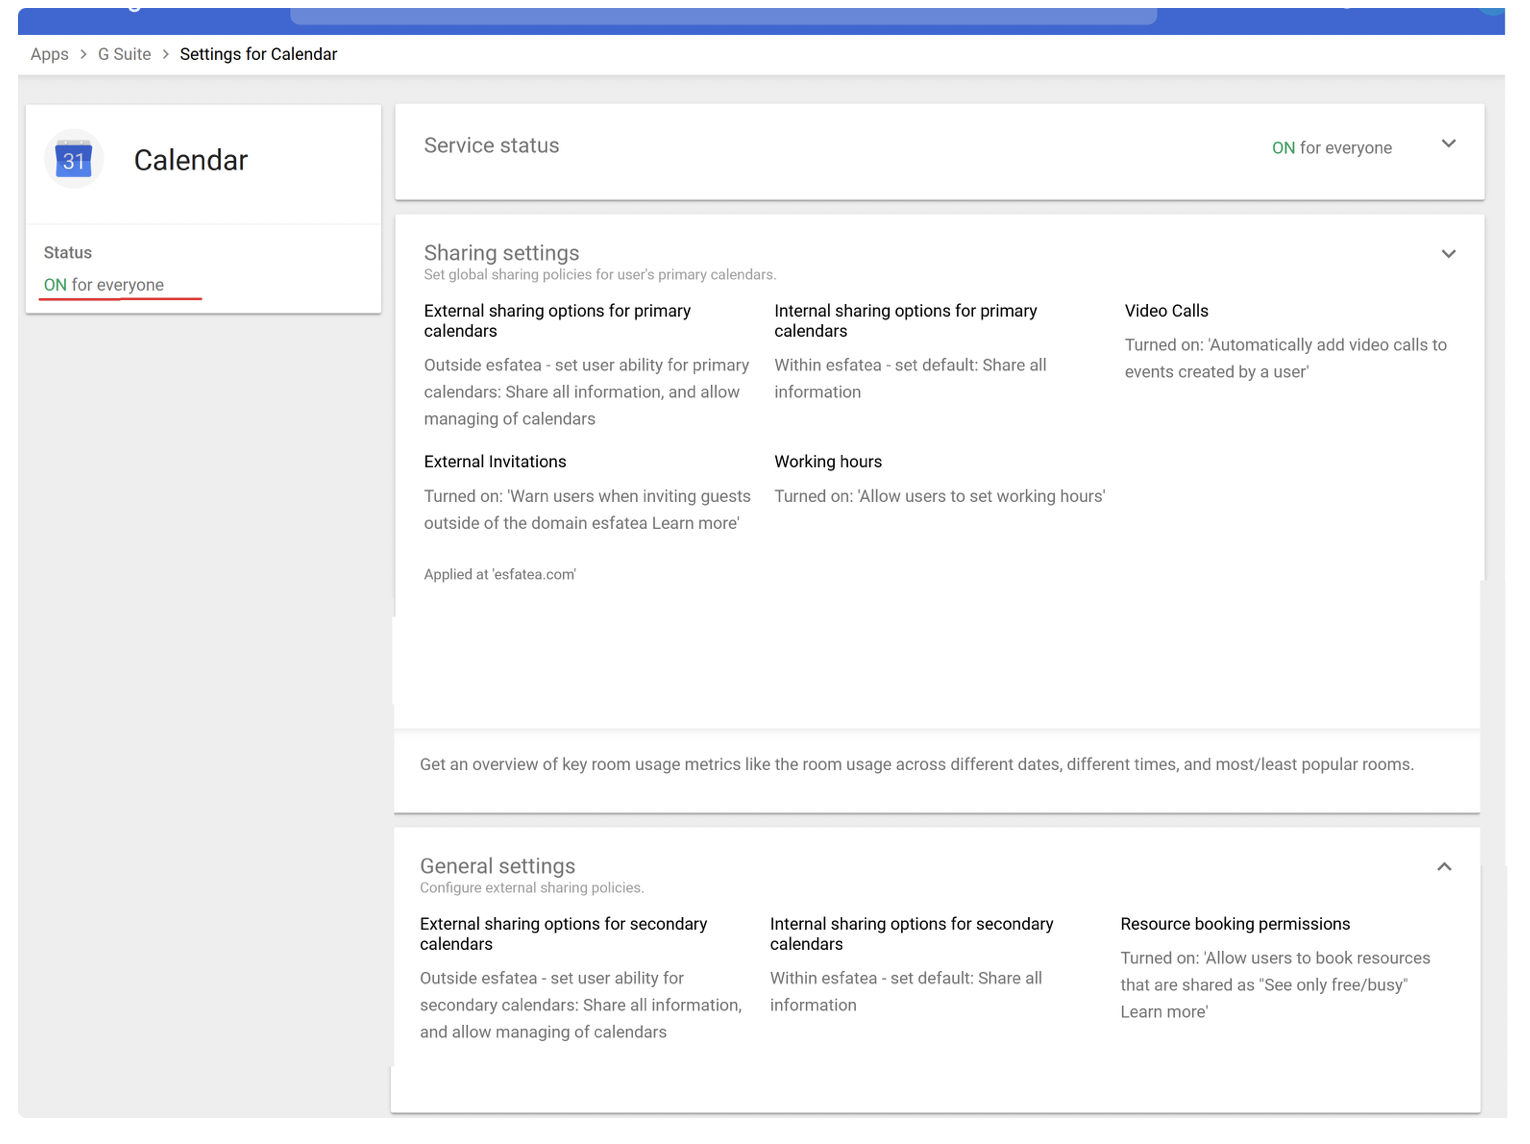
Task: Click the General settings heading
Action: [x=498, y=866]
